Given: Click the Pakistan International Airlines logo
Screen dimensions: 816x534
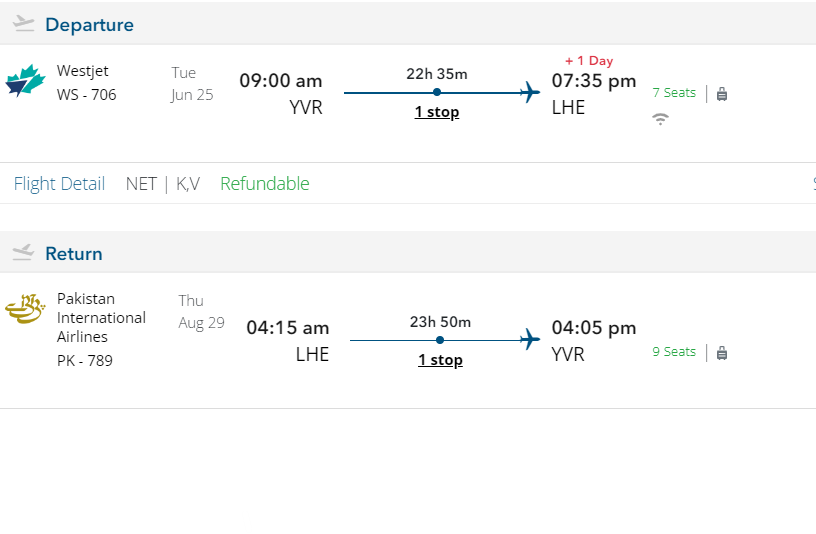Looking at the screenshot, I should coord(25,309).
